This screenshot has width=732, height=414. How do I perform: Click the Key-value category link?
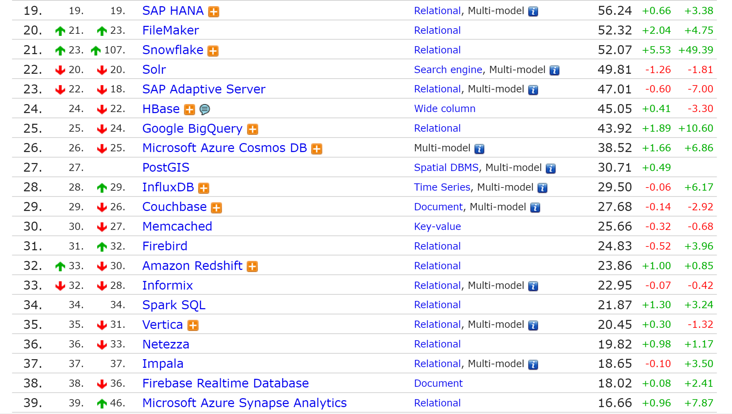437,226
